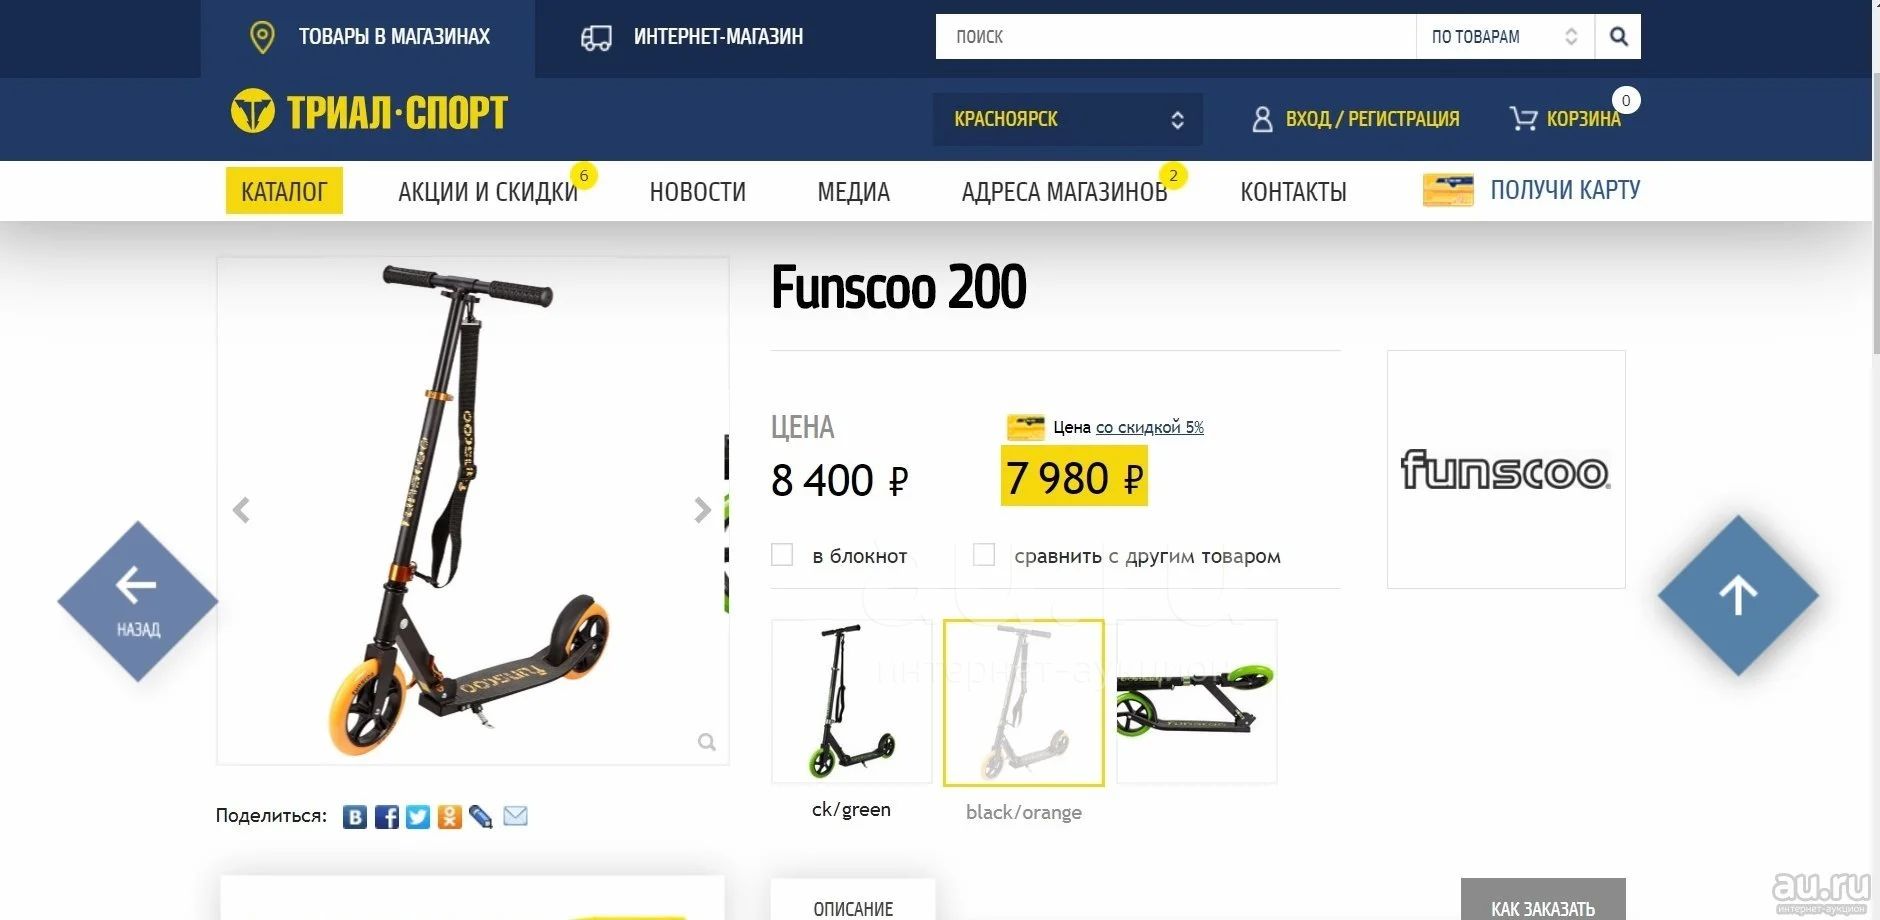Click into the Поиск search field
This screenshot has height=920, width=1880.
coord(1176,37)
